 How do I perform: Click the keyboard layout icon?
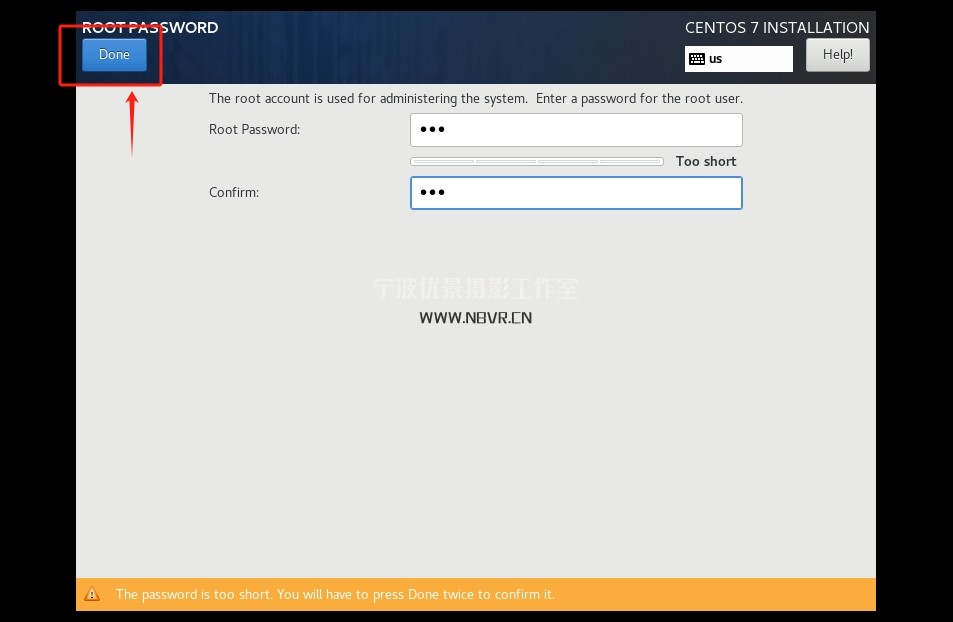(697, 59)
